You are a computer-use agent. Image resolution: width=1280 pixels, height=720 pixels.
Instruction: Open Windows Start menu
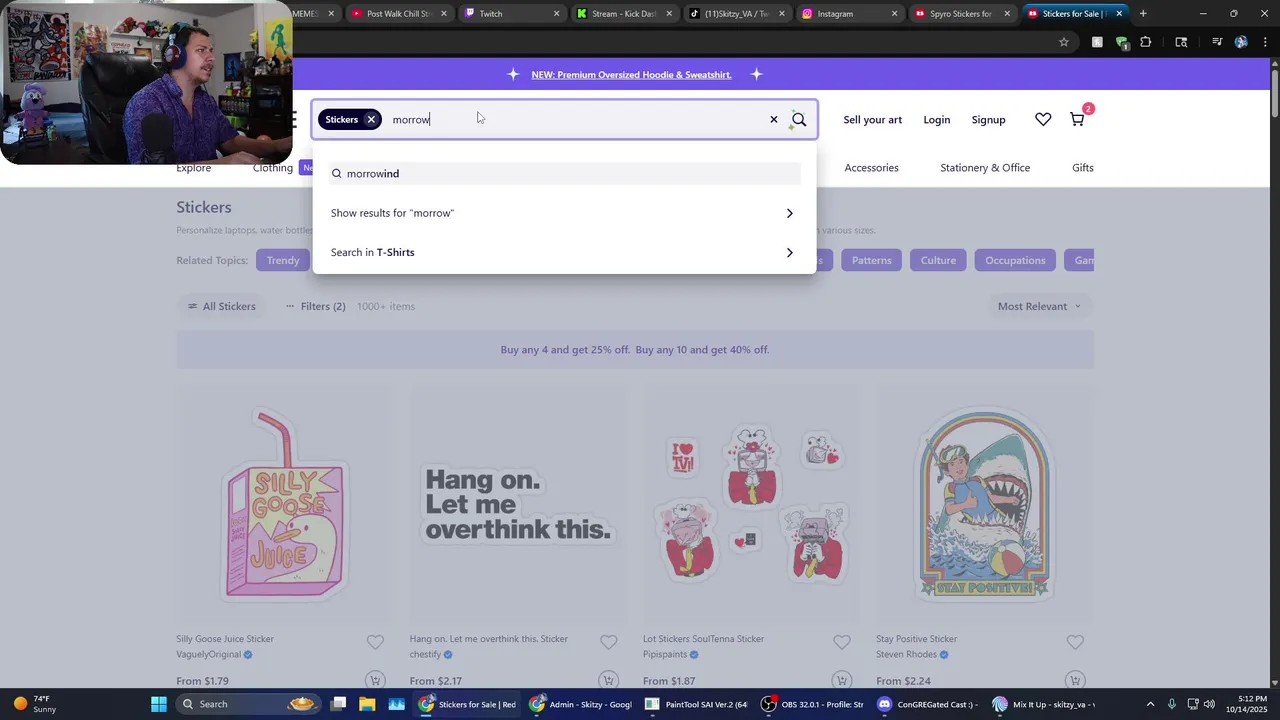pos(159,704)
